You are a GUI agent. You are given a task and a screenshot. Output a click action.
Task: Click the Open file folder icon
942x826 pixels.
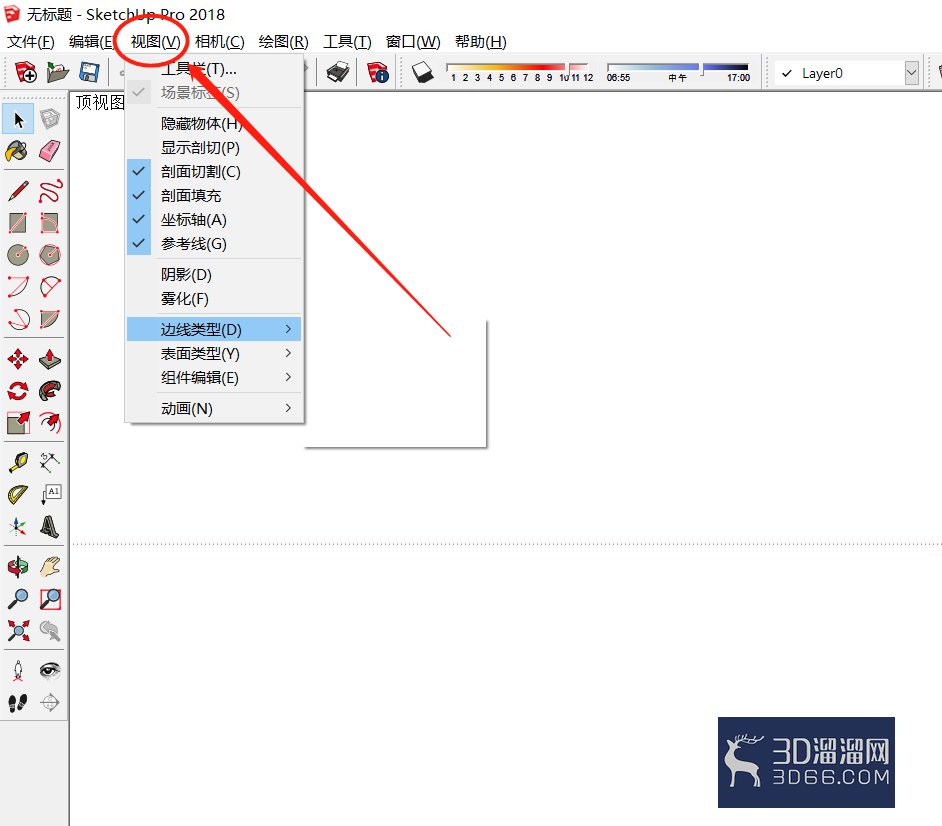(x=57, y=73)
